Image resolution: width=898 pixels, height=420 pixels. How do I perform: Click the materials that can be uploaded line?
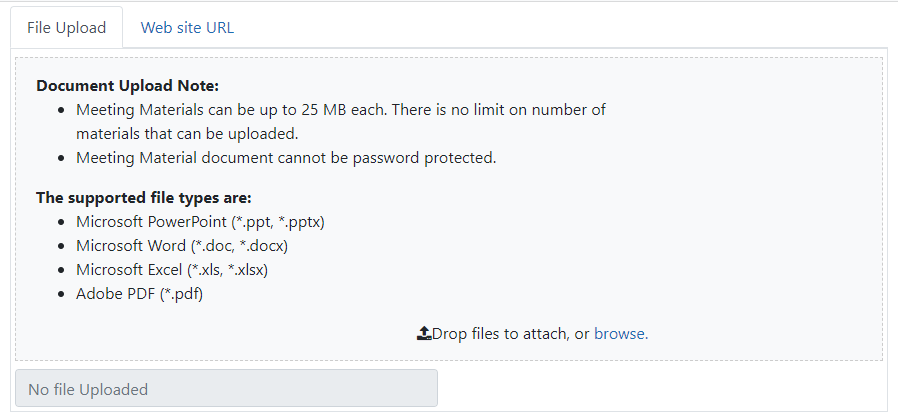[187, 134]
